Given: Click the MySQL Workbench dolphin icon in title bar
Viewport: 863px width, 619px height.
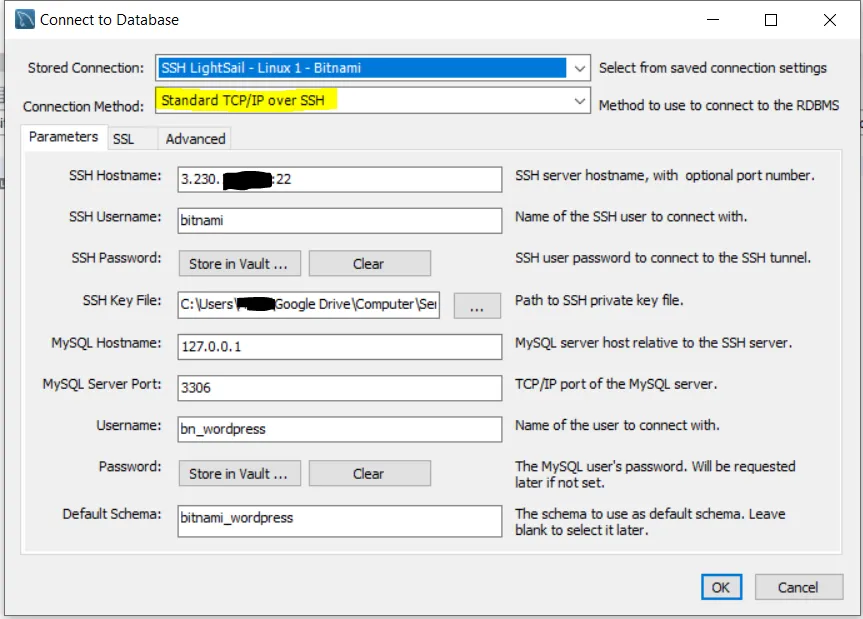Looking at the screenshot, I should [x=25, y=19].
